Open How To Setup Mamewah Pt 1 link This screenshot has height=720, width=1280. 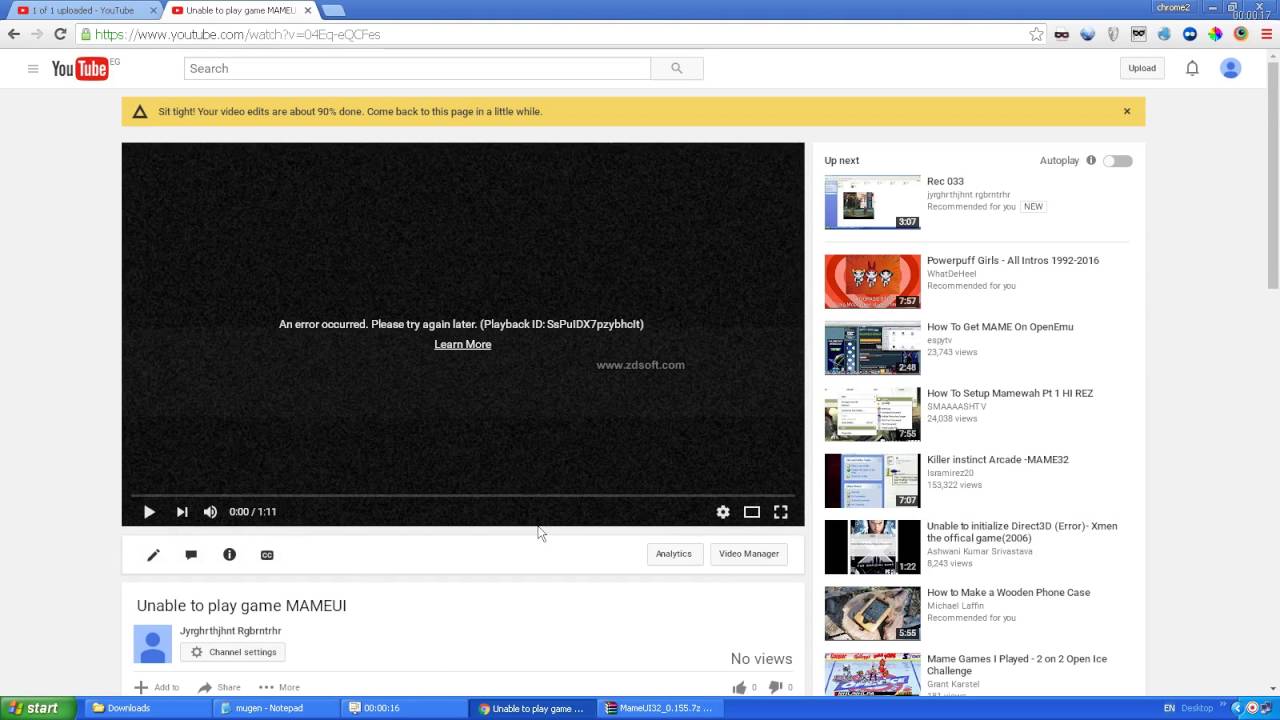1010,393
